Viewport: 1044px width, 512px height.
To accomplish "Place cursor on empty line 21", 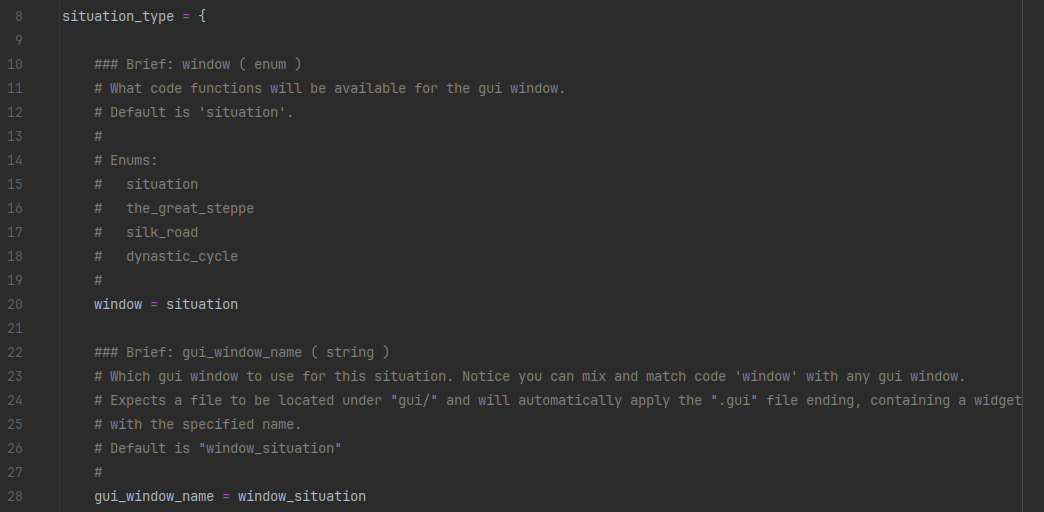I will 300,329.
